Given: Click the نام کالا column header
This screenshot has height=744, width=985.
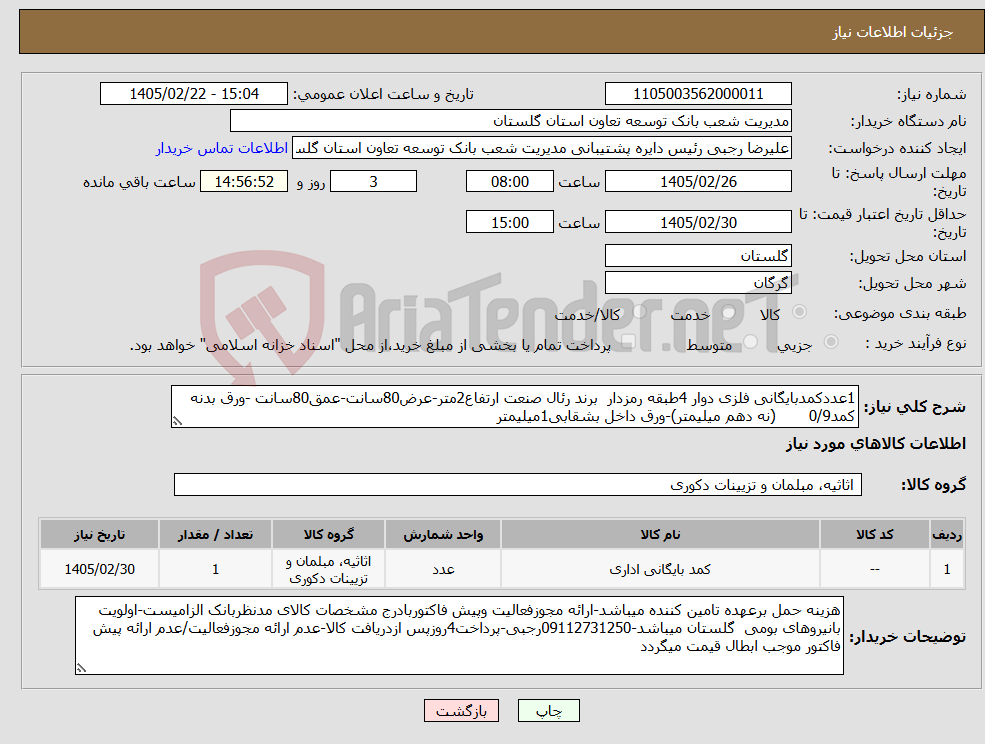Looking at the screenshot, I should 660,535.
